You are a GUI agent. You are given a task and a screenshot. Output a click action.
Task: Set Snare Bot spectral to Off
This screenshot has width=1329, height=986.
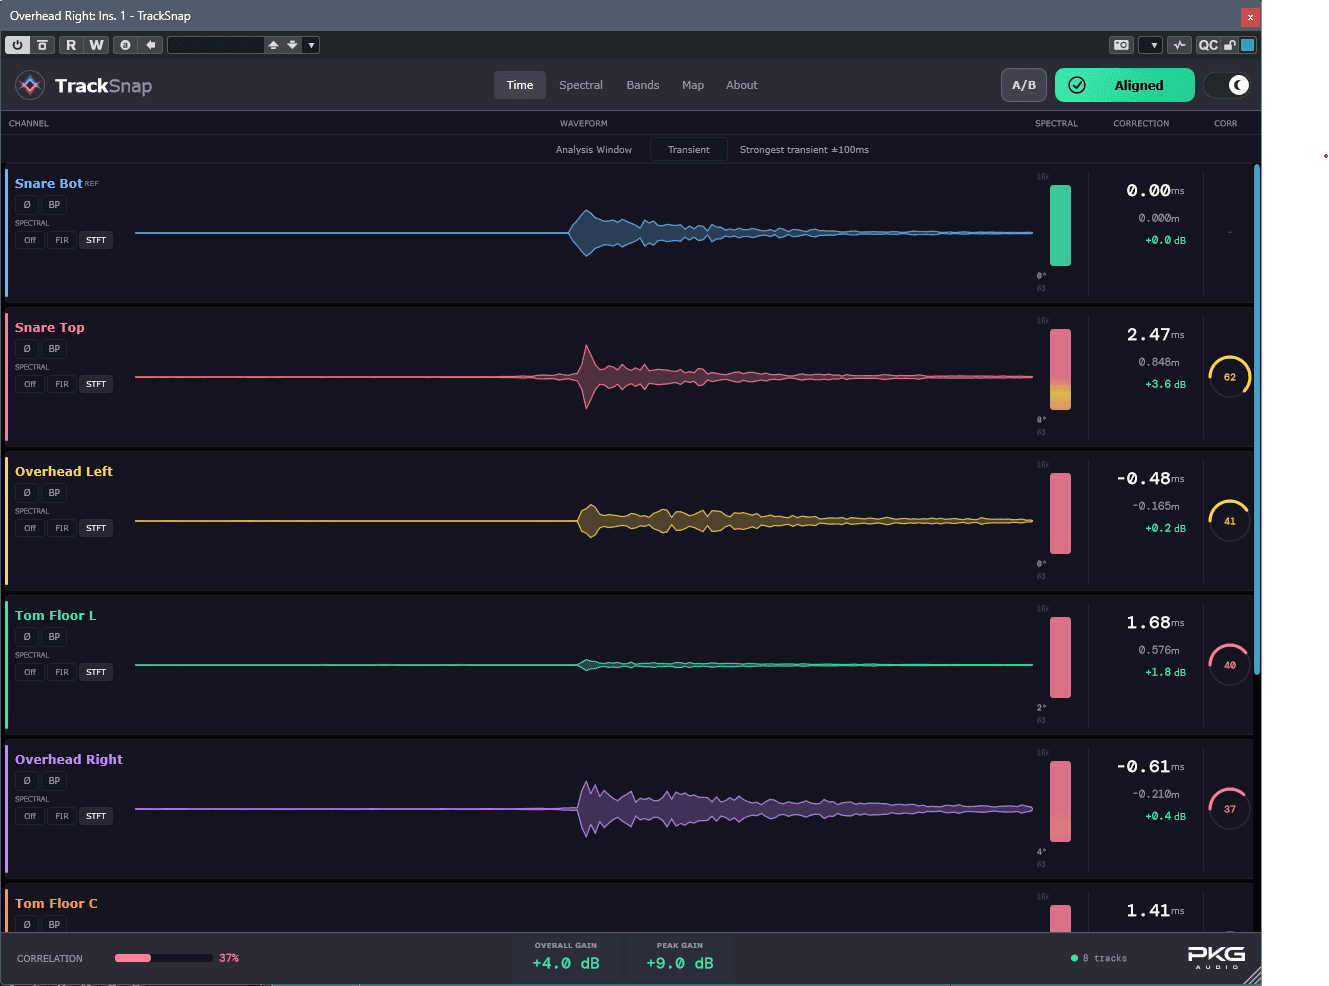pos(30,240)
